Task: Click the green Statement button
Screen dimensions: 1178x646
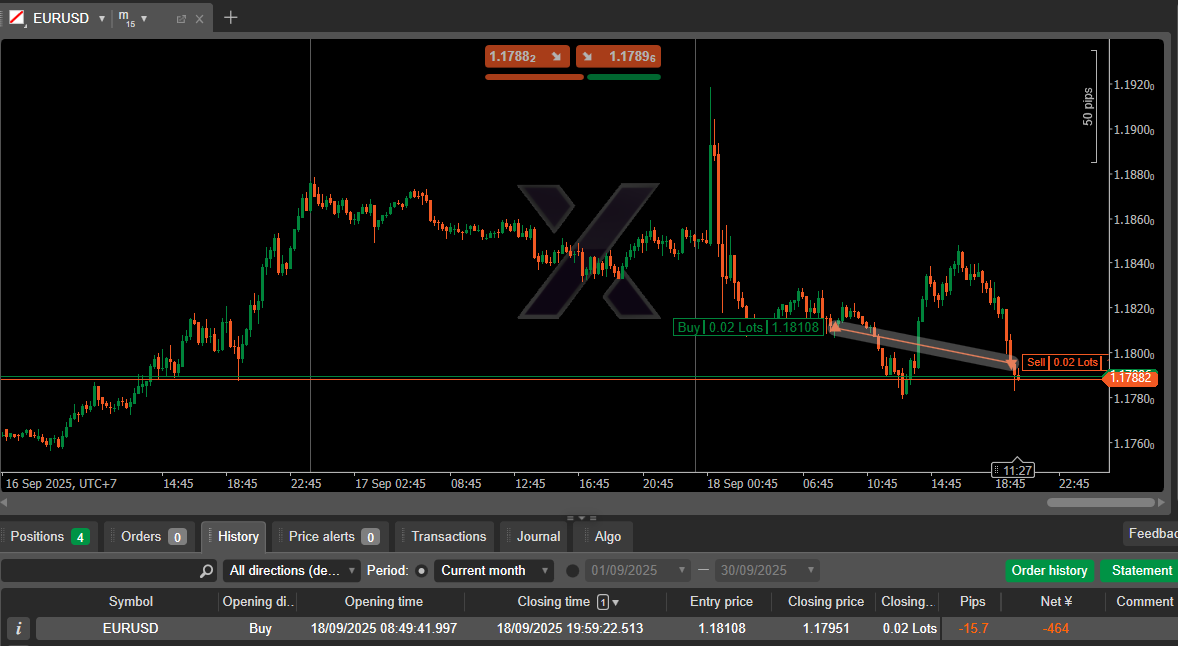Action: (x=1141, y=571)
